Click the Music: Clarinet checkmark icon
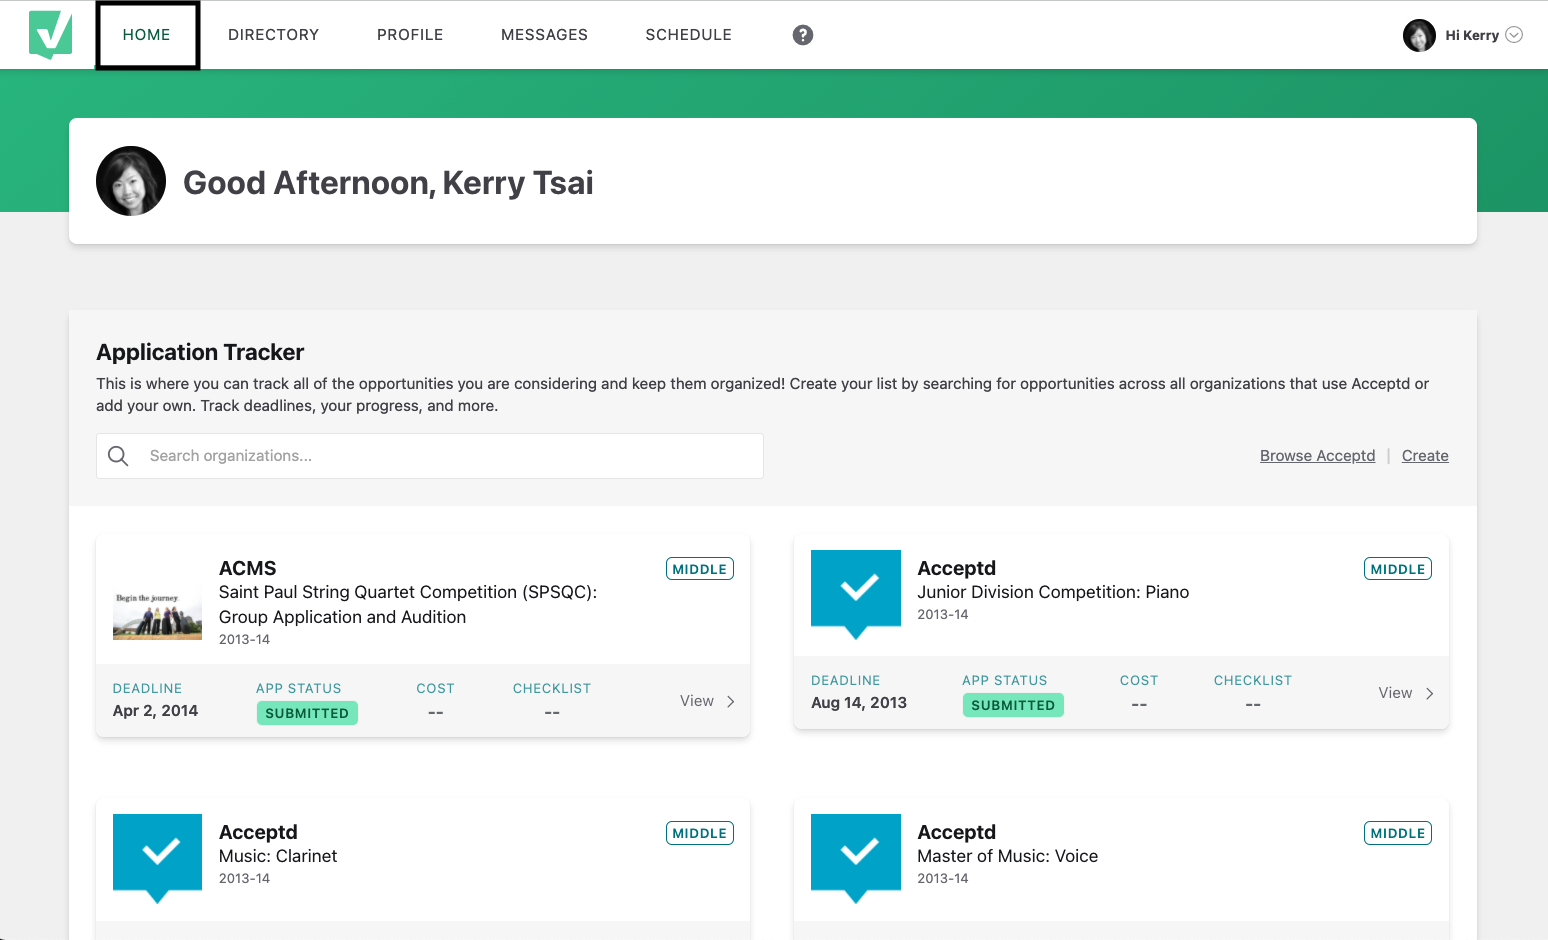Image resolution: width=1548 pixels, height=940 pixels. [x=157, y=858]
